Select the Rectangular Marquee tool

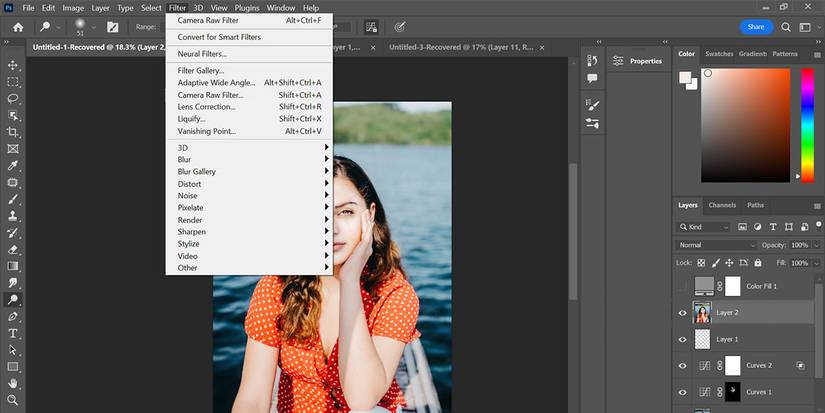[x=13, y=82]
